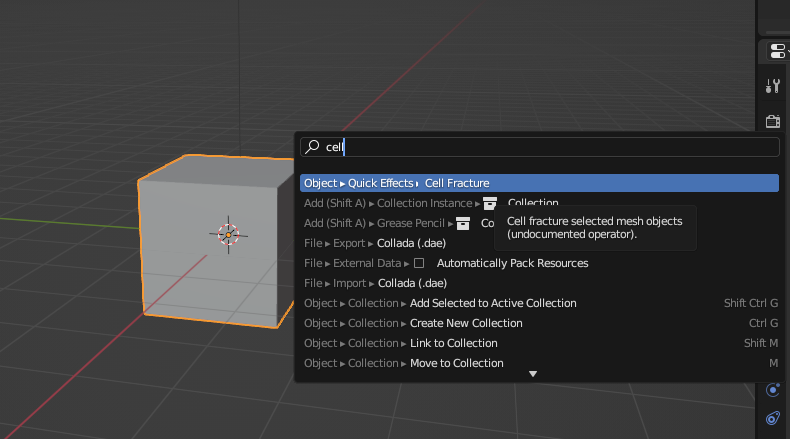This screenshot has height=439, width=790.
Task: Choose File Export Collada (.dae)
Action: coord(410,243)
